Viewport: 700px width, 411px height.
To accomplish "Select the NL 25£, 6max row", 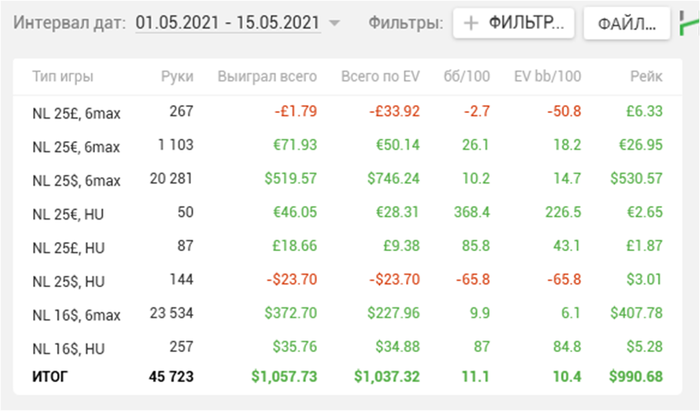I will point(347,112).
